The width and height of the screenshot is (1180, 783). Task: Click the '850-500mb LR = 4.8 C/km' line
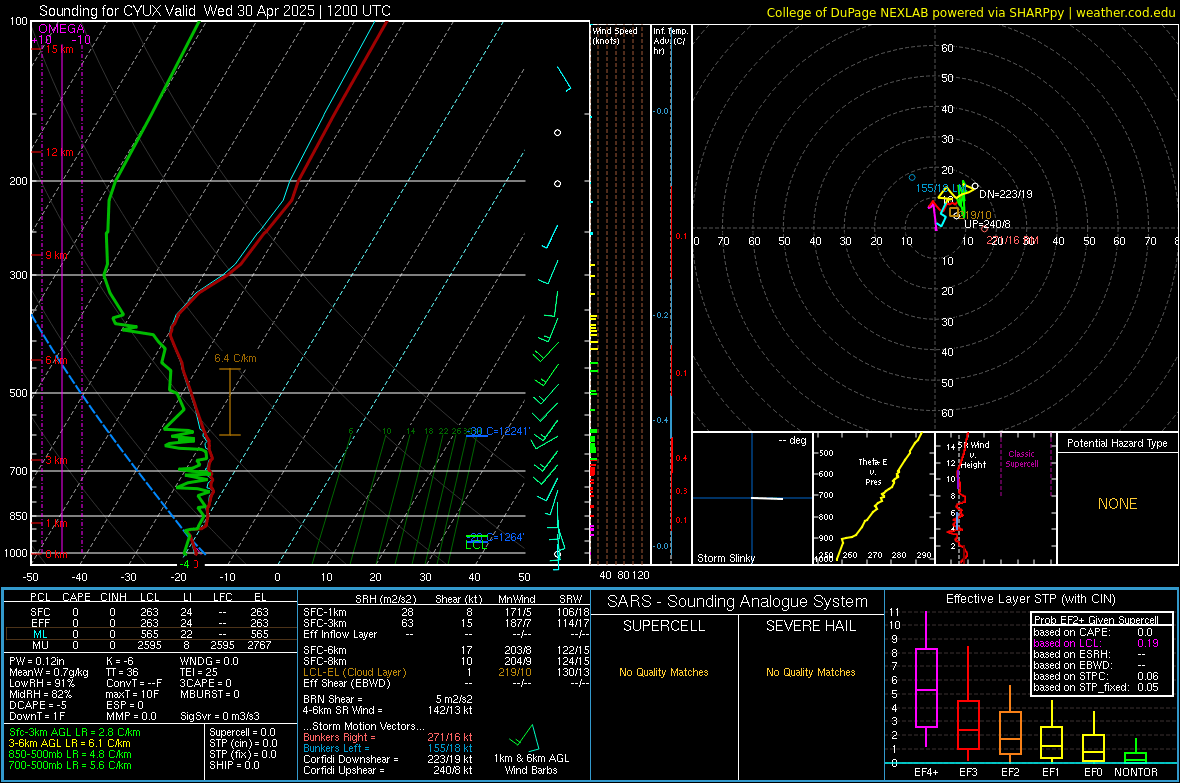pyautogui.click(x=70, y=754)
